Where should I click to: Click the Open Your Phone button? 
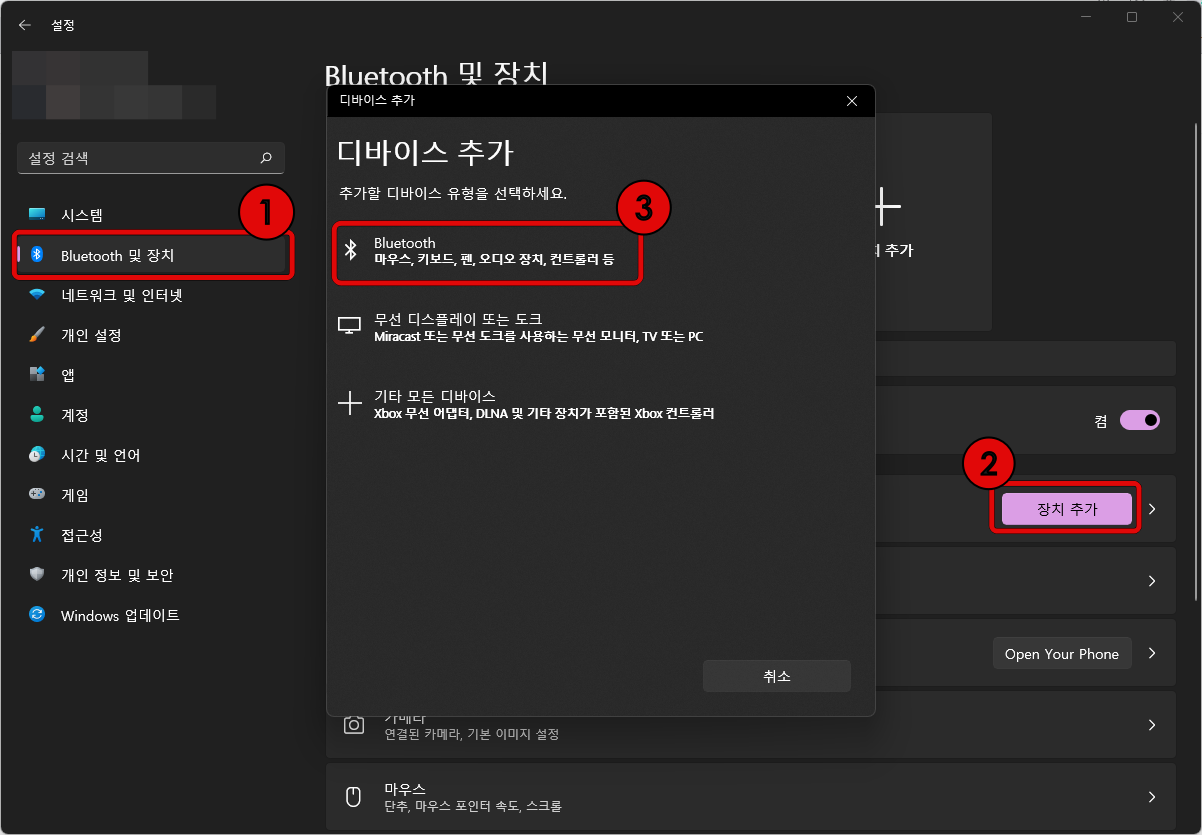pos(1062,653)
